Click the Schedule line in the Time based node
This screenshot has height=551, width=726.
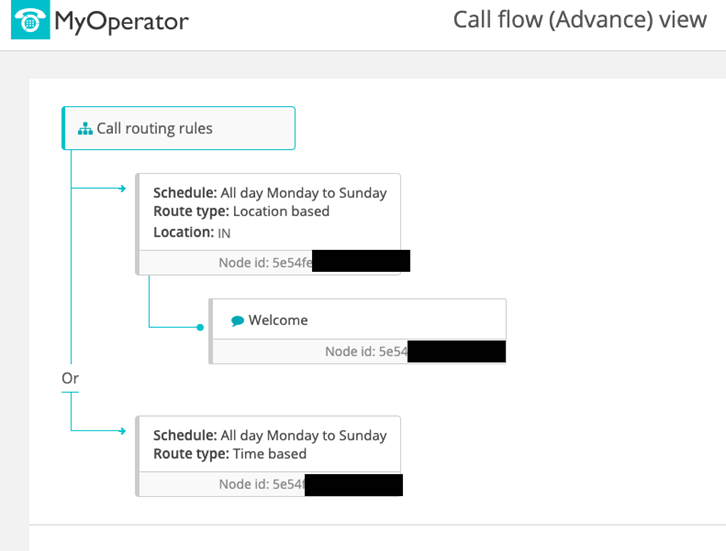pos(269,436)
